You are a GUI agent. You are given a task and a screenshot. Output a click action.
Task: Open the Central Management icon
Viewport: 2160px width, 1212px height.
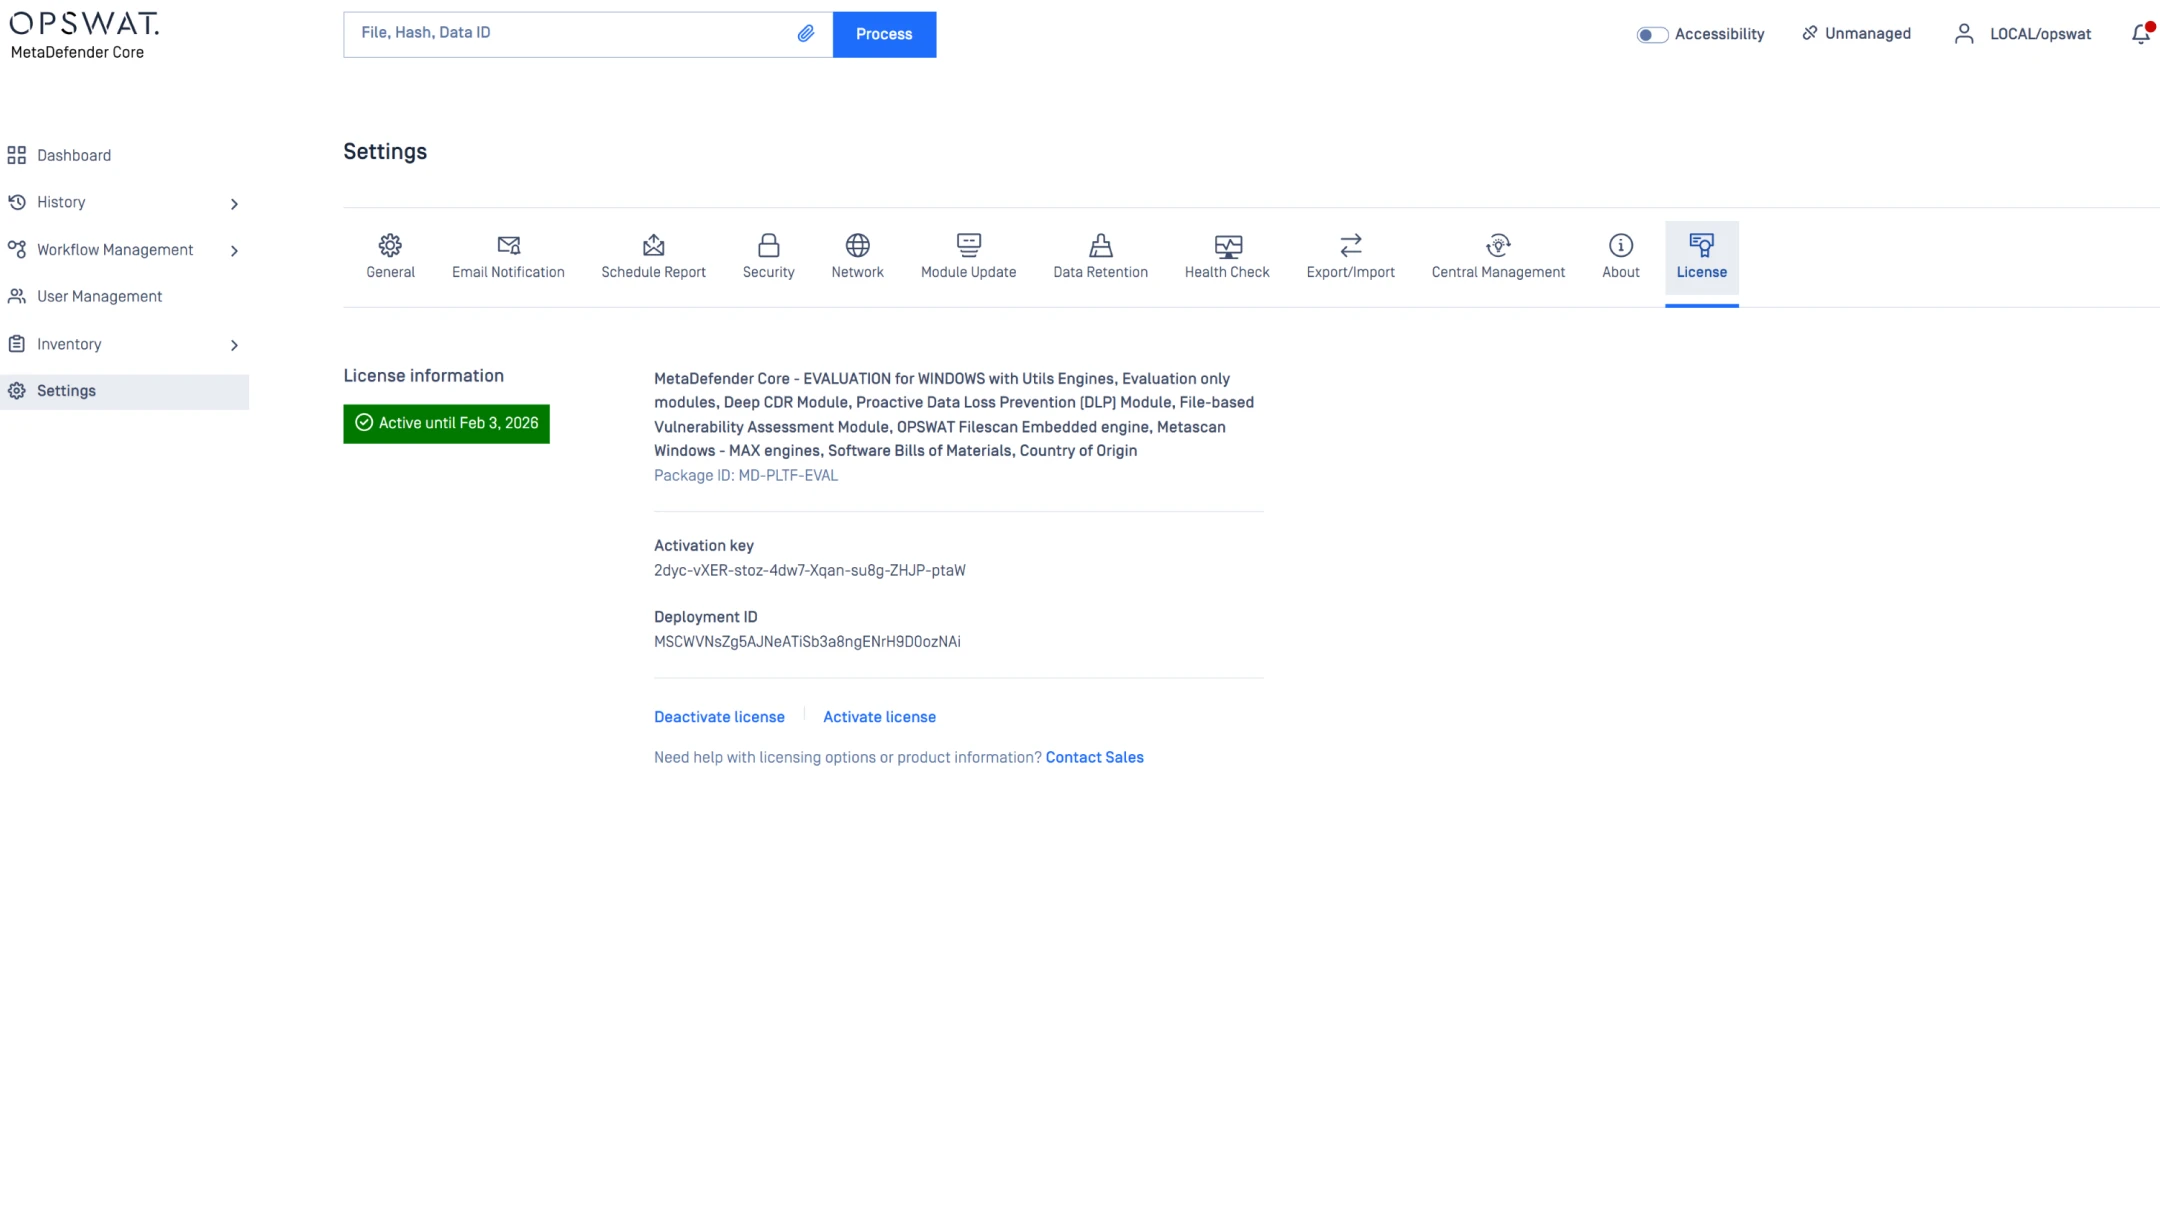pos(1497,245)
